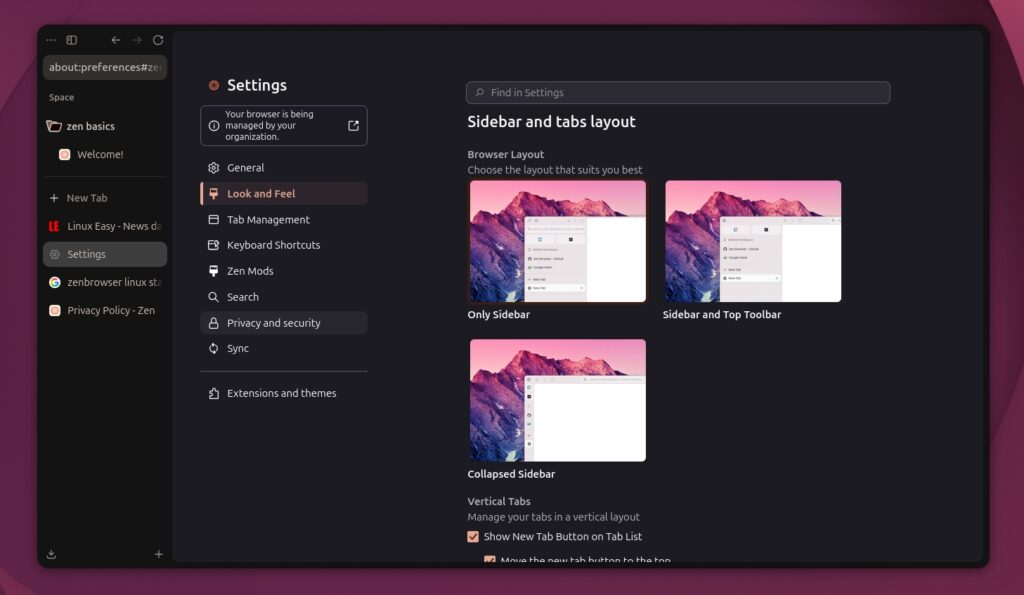Image resolution: width=1024 pixels, height=595 pixels.
Task: Choose the Collapsed Sidebar layout thumbnail
Action: tap(558, 400)
